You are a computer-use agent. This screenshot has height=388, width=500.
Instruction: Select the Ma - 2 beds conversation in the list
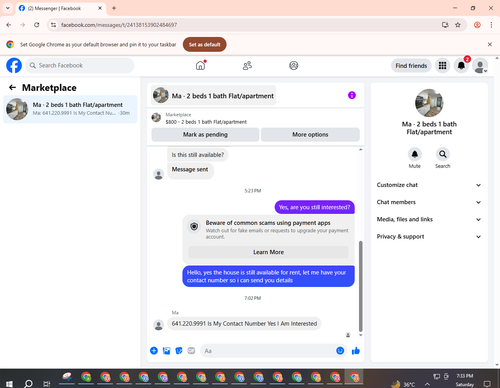(70, 109)
